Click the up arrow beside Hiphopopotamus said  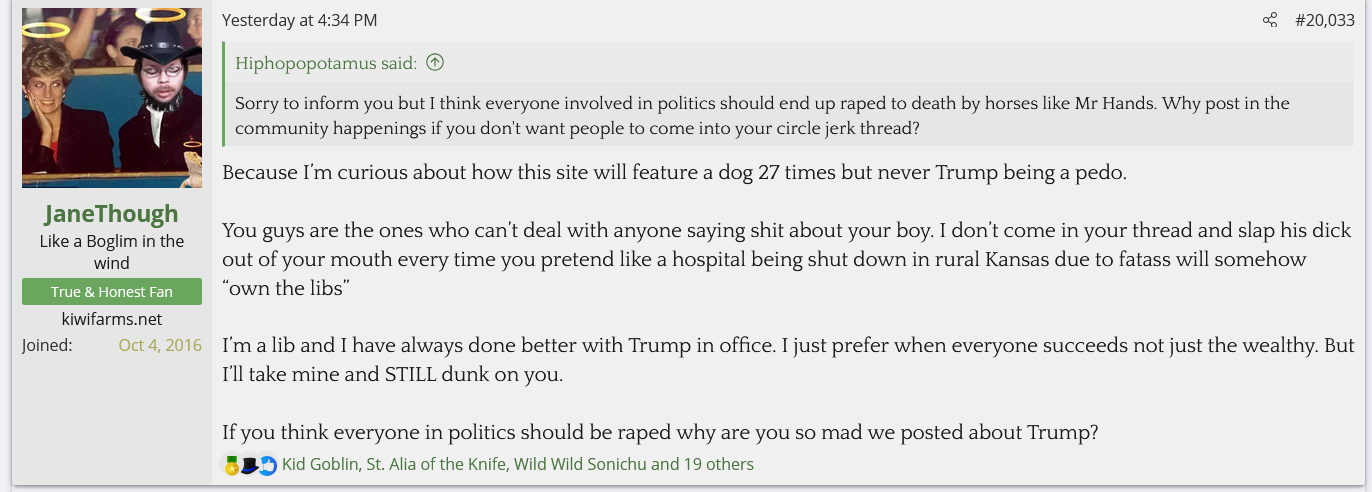click(435, 63)
